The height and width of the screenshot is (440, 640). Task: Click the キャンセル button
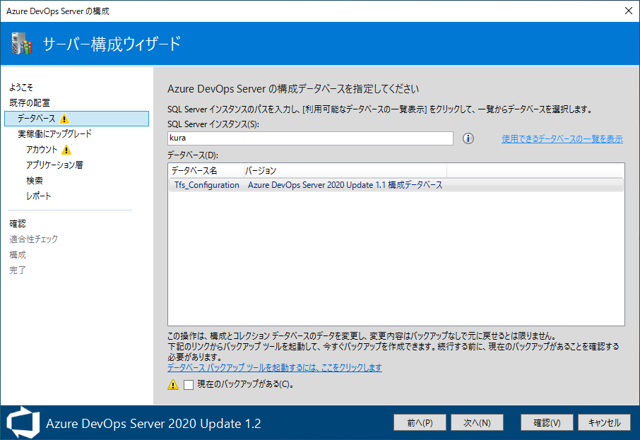coord(604,423)
